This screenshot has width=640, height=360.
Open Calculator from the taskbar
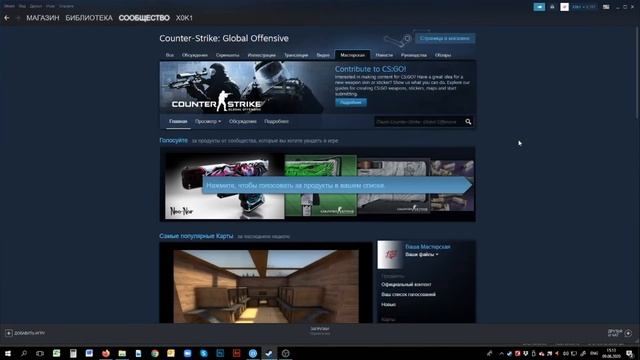[x=73, y=353]
